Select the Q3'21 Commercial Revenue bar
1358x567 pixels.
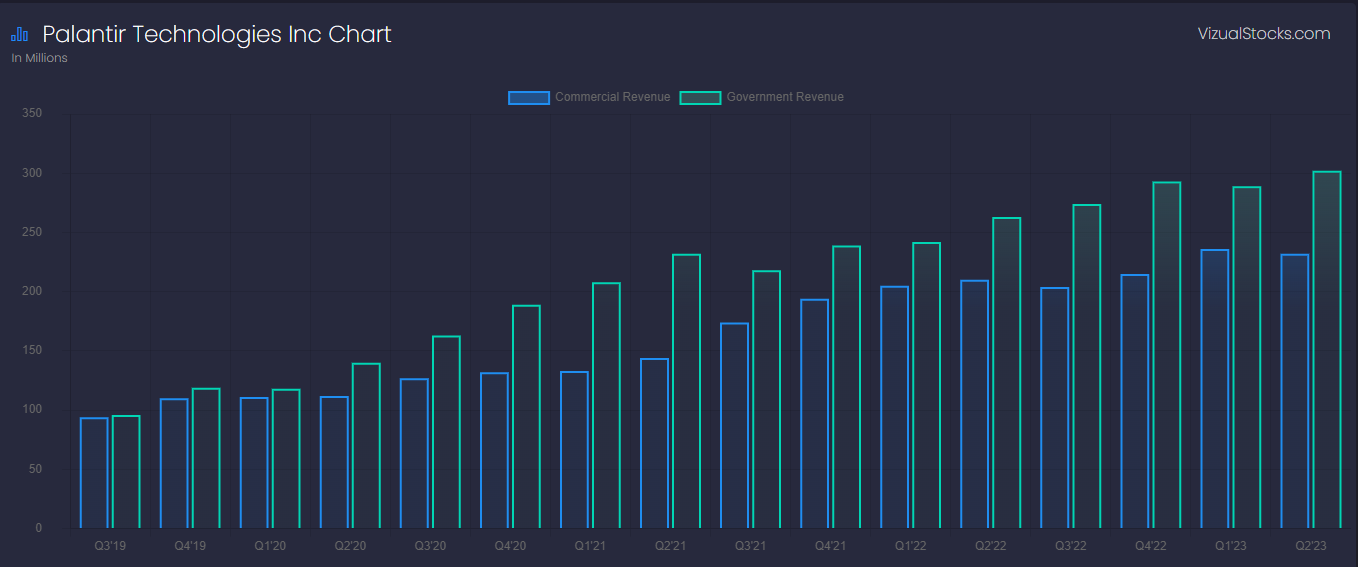coord(734,425)
